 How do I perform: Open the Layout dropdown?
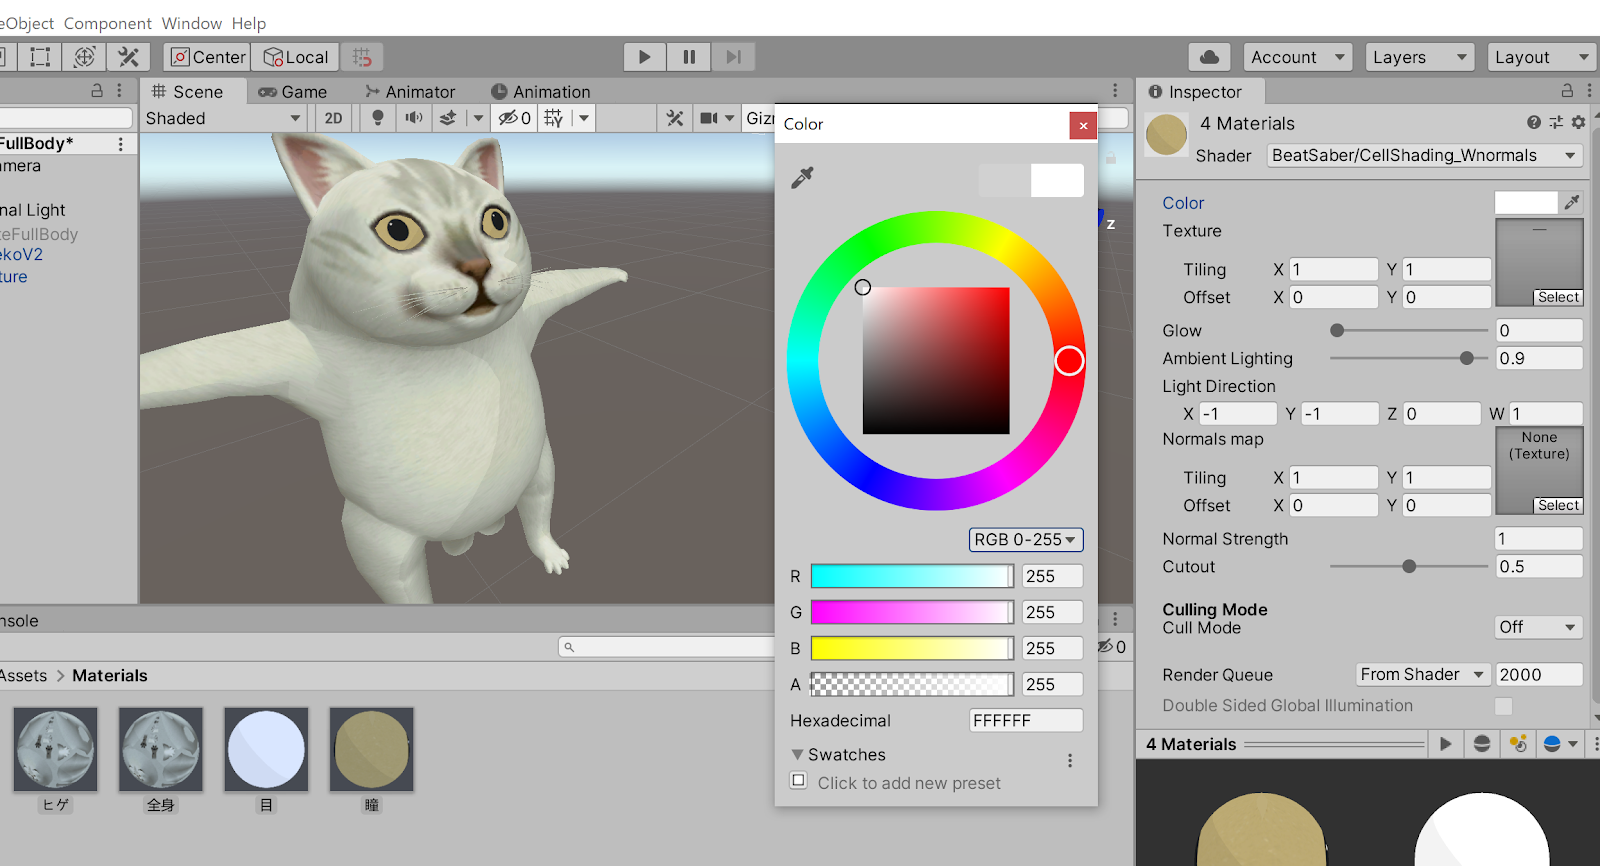(1542, 57)
